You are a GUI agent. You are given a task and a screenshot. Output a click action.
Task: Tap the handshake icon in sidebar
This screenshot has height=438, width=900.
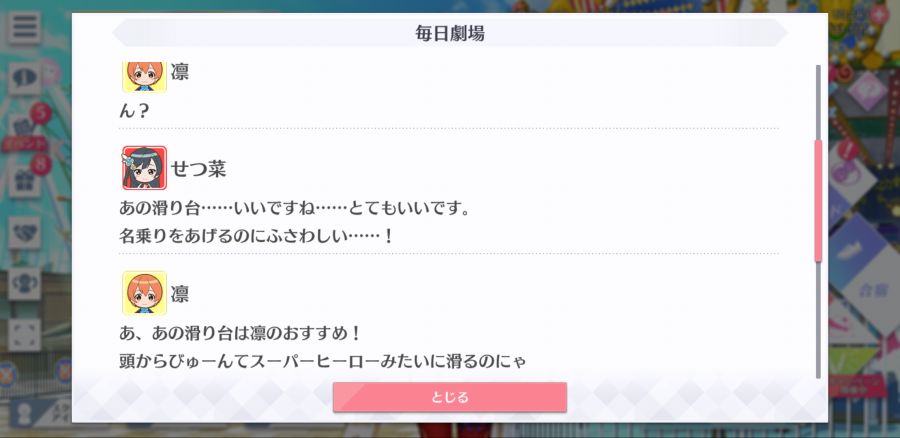(24, 232)
